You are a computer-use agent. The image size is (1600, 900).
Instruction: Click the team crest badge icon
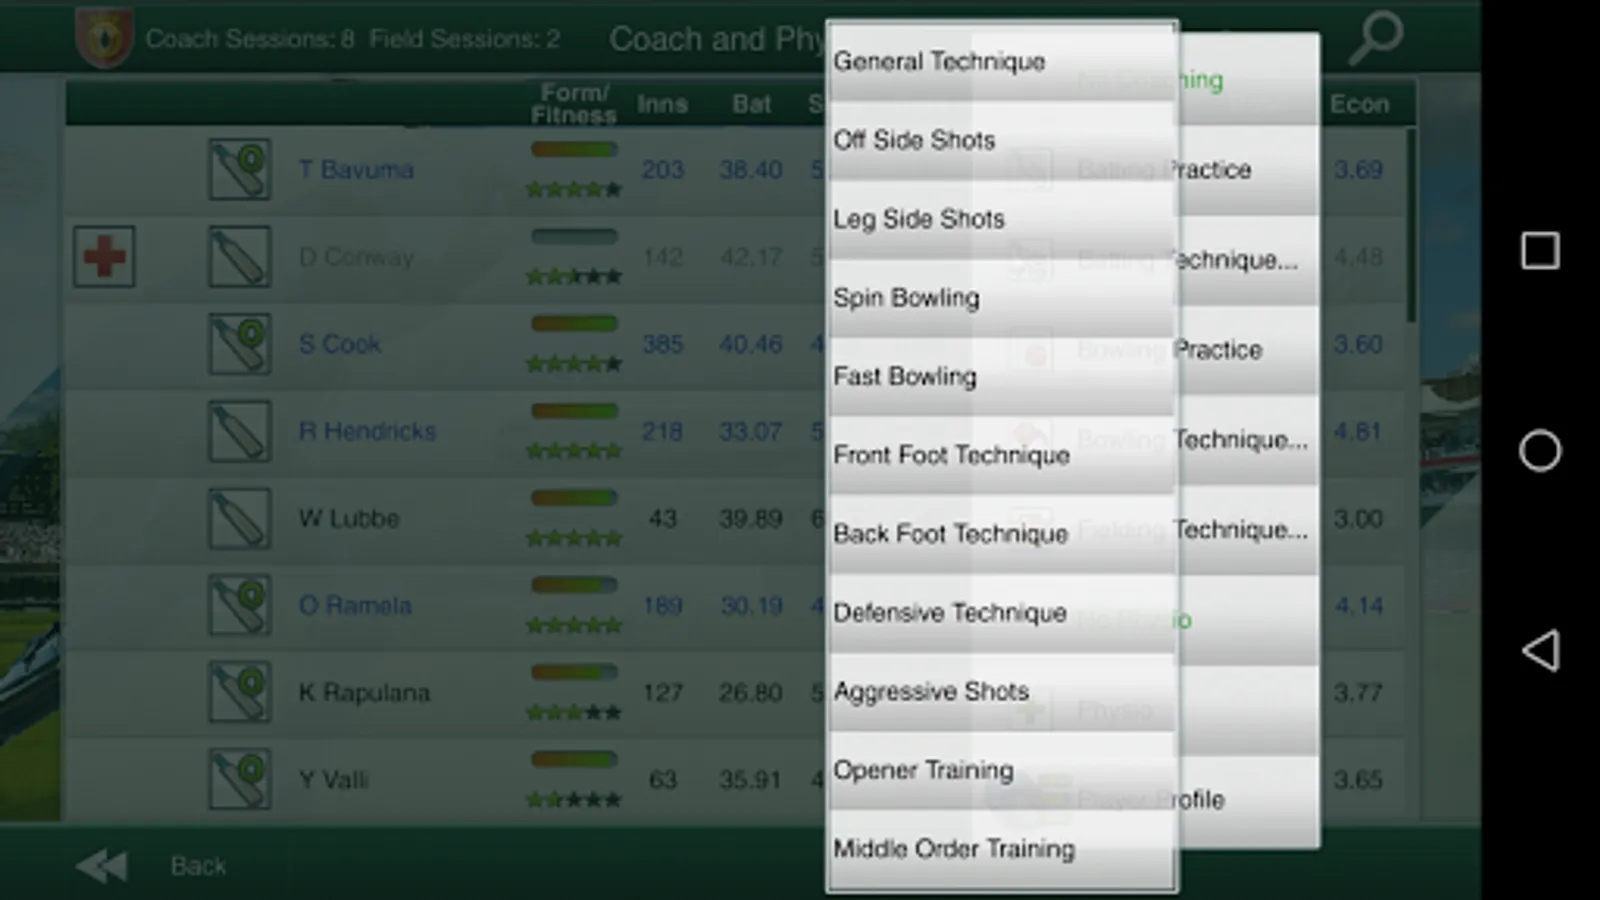pyautogui.click(x=104, y=38)
